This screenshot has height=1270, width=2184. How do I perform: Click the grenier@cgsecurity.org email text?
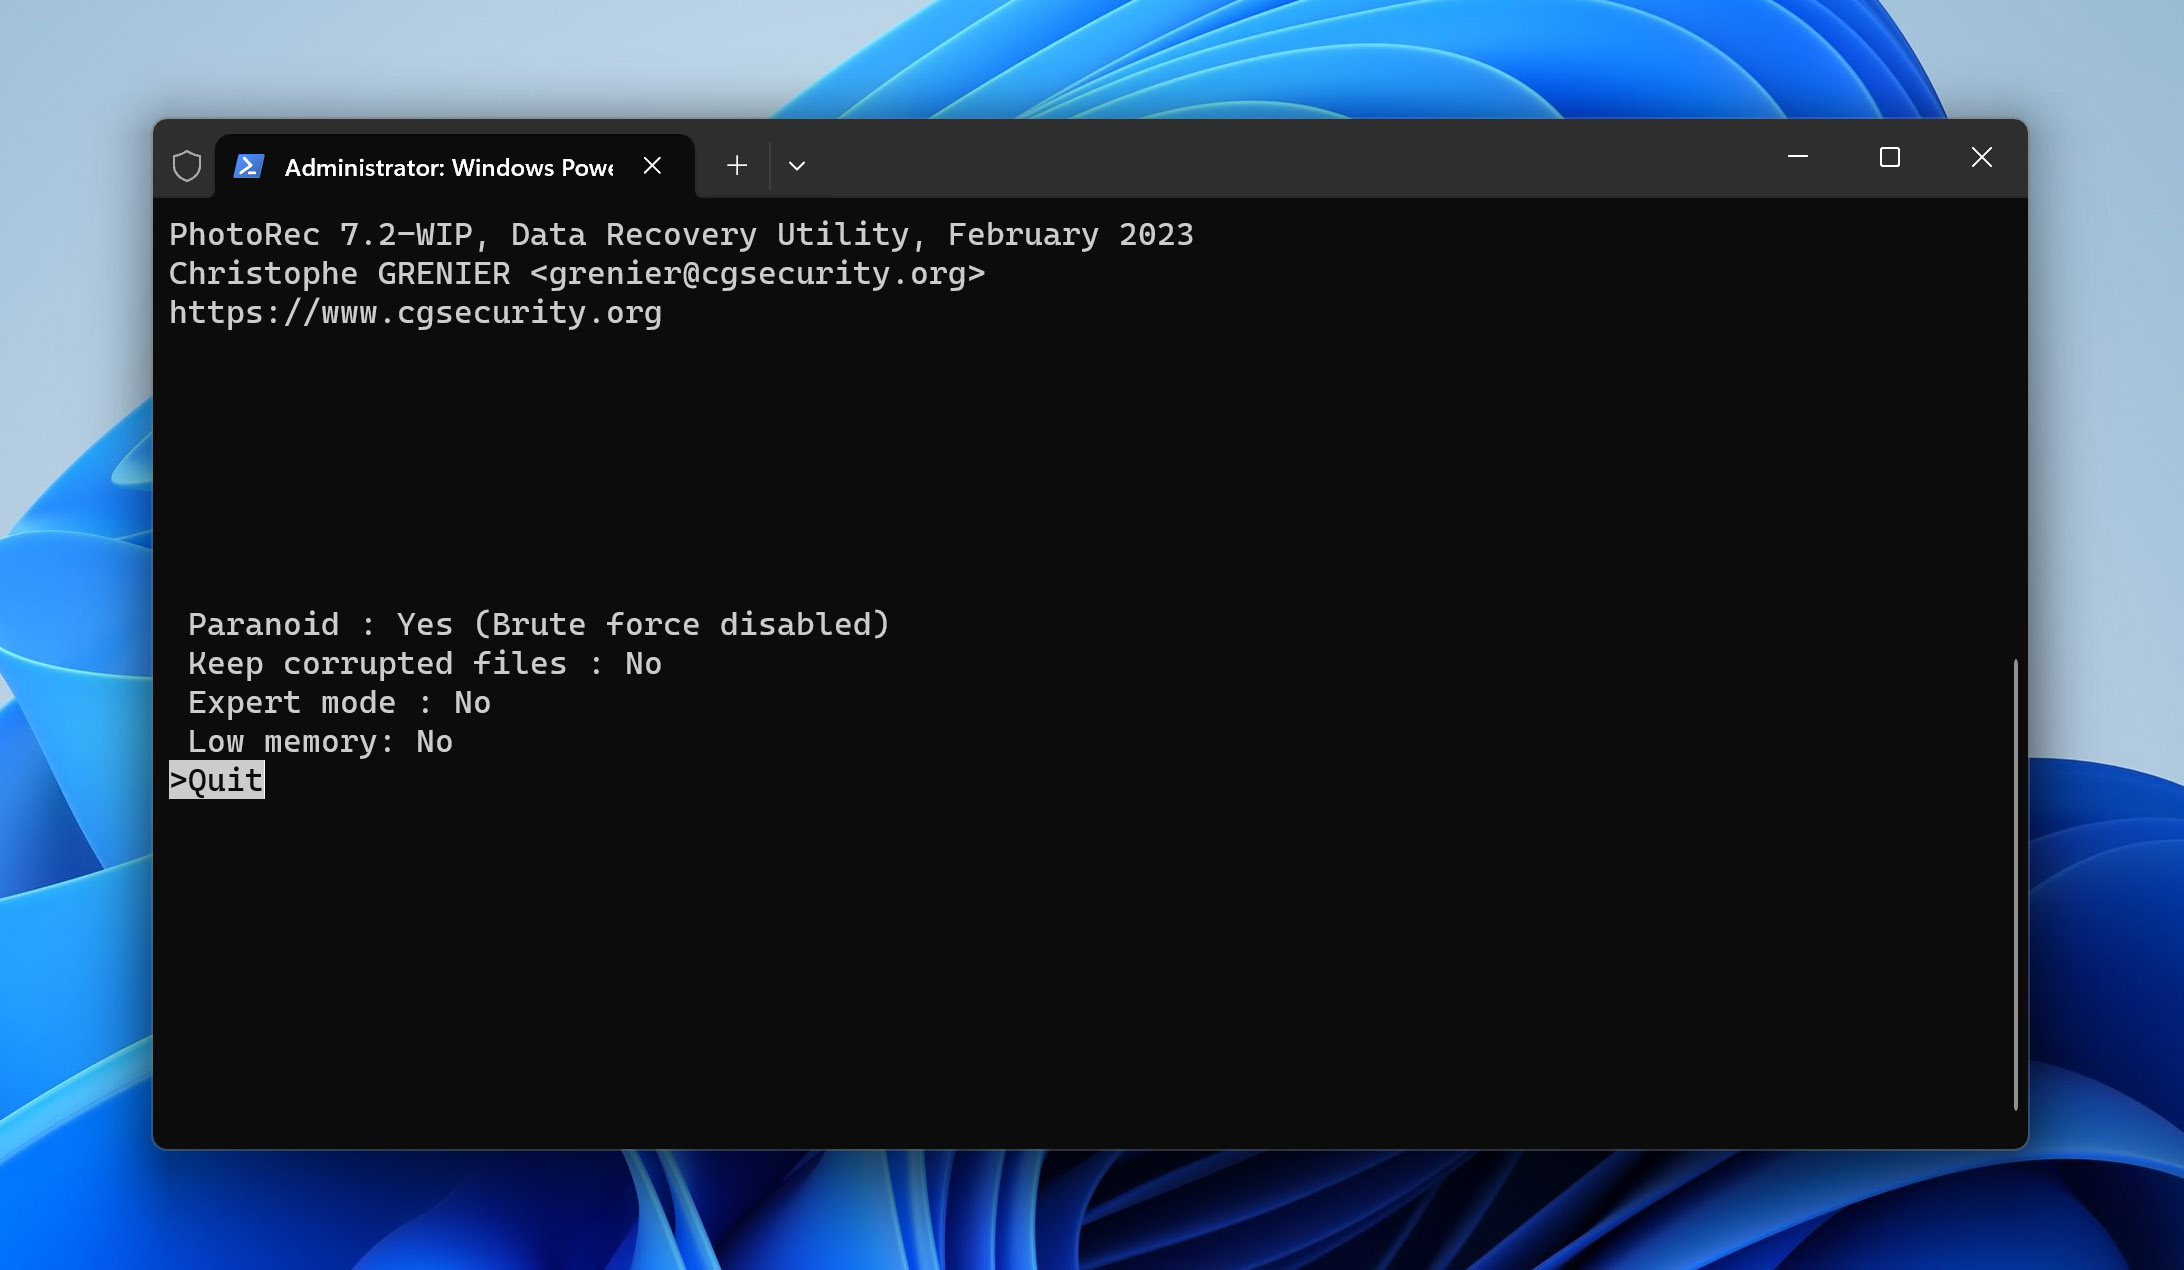tap(758, 274)
